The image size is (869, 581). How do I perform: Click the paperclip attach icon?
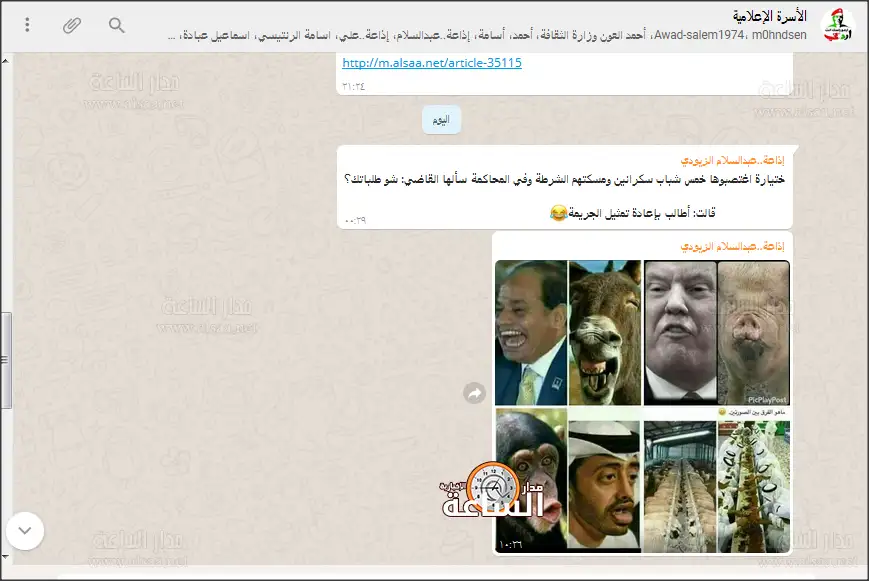click(72, 25)
